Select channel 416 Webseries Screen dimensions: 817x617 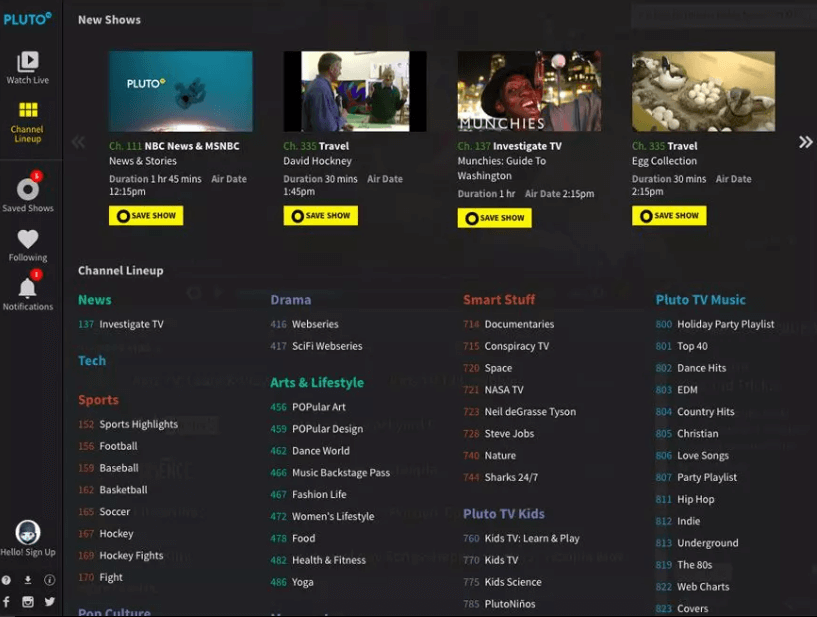[305, 324]
